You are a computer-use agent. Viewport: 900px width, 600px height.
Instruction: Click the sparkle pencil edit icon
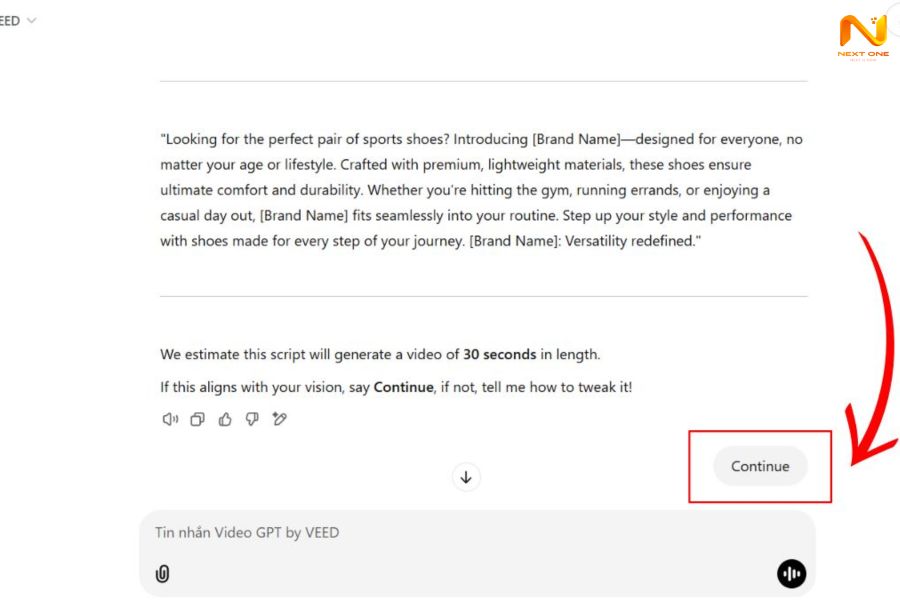(280, 420)
